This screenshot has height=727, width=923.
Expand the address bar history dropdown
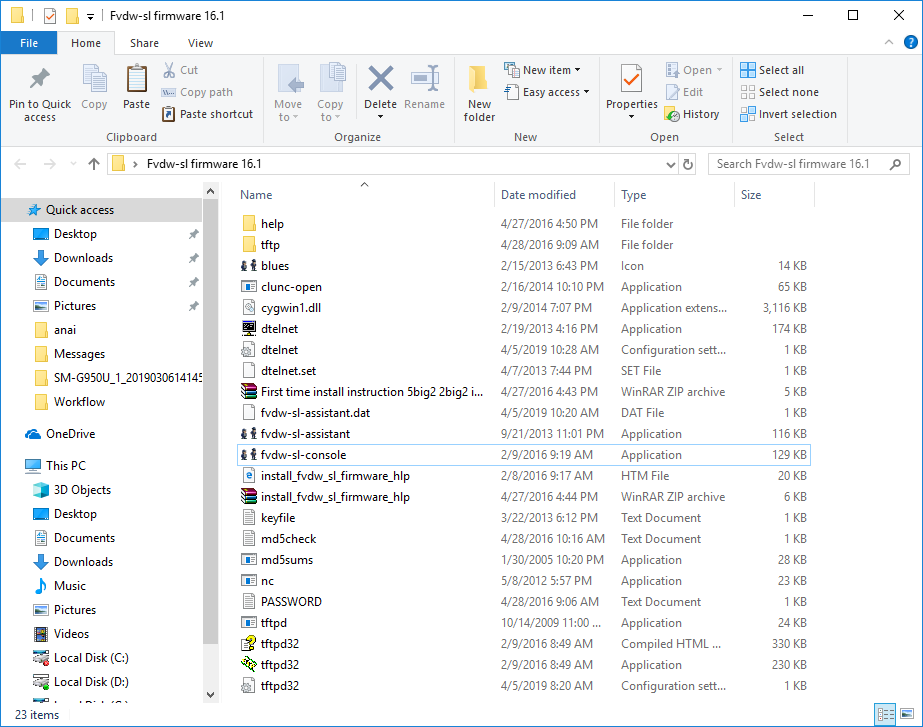(670, 164)
